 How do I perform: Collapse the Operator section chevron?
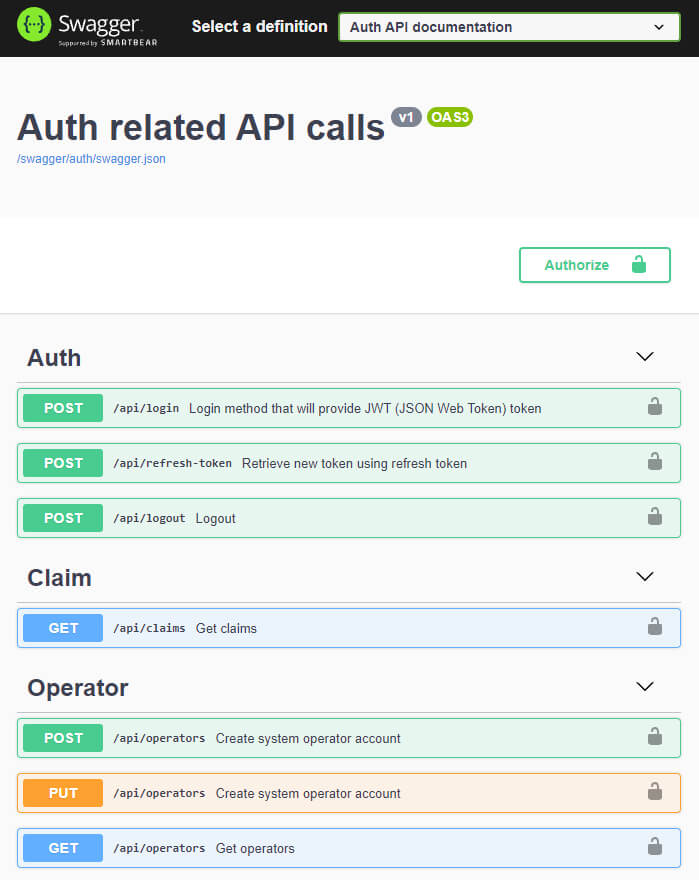[x=645, y=686]
